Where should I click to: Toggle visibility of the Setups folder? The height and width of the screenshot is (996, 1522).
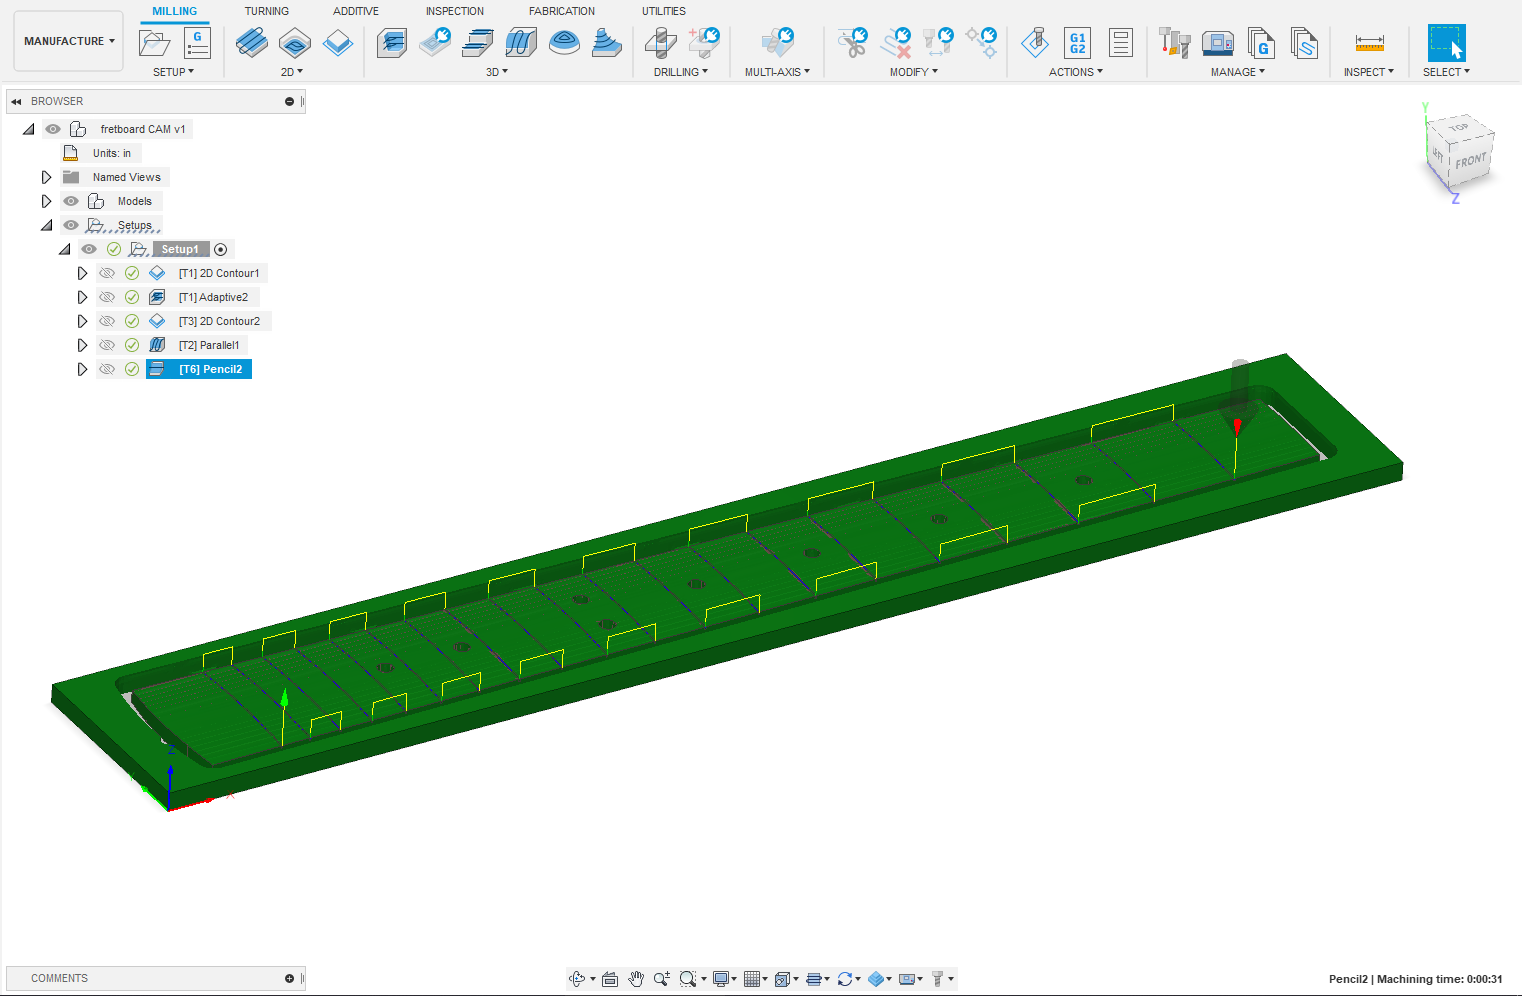[x=71, y=225]
